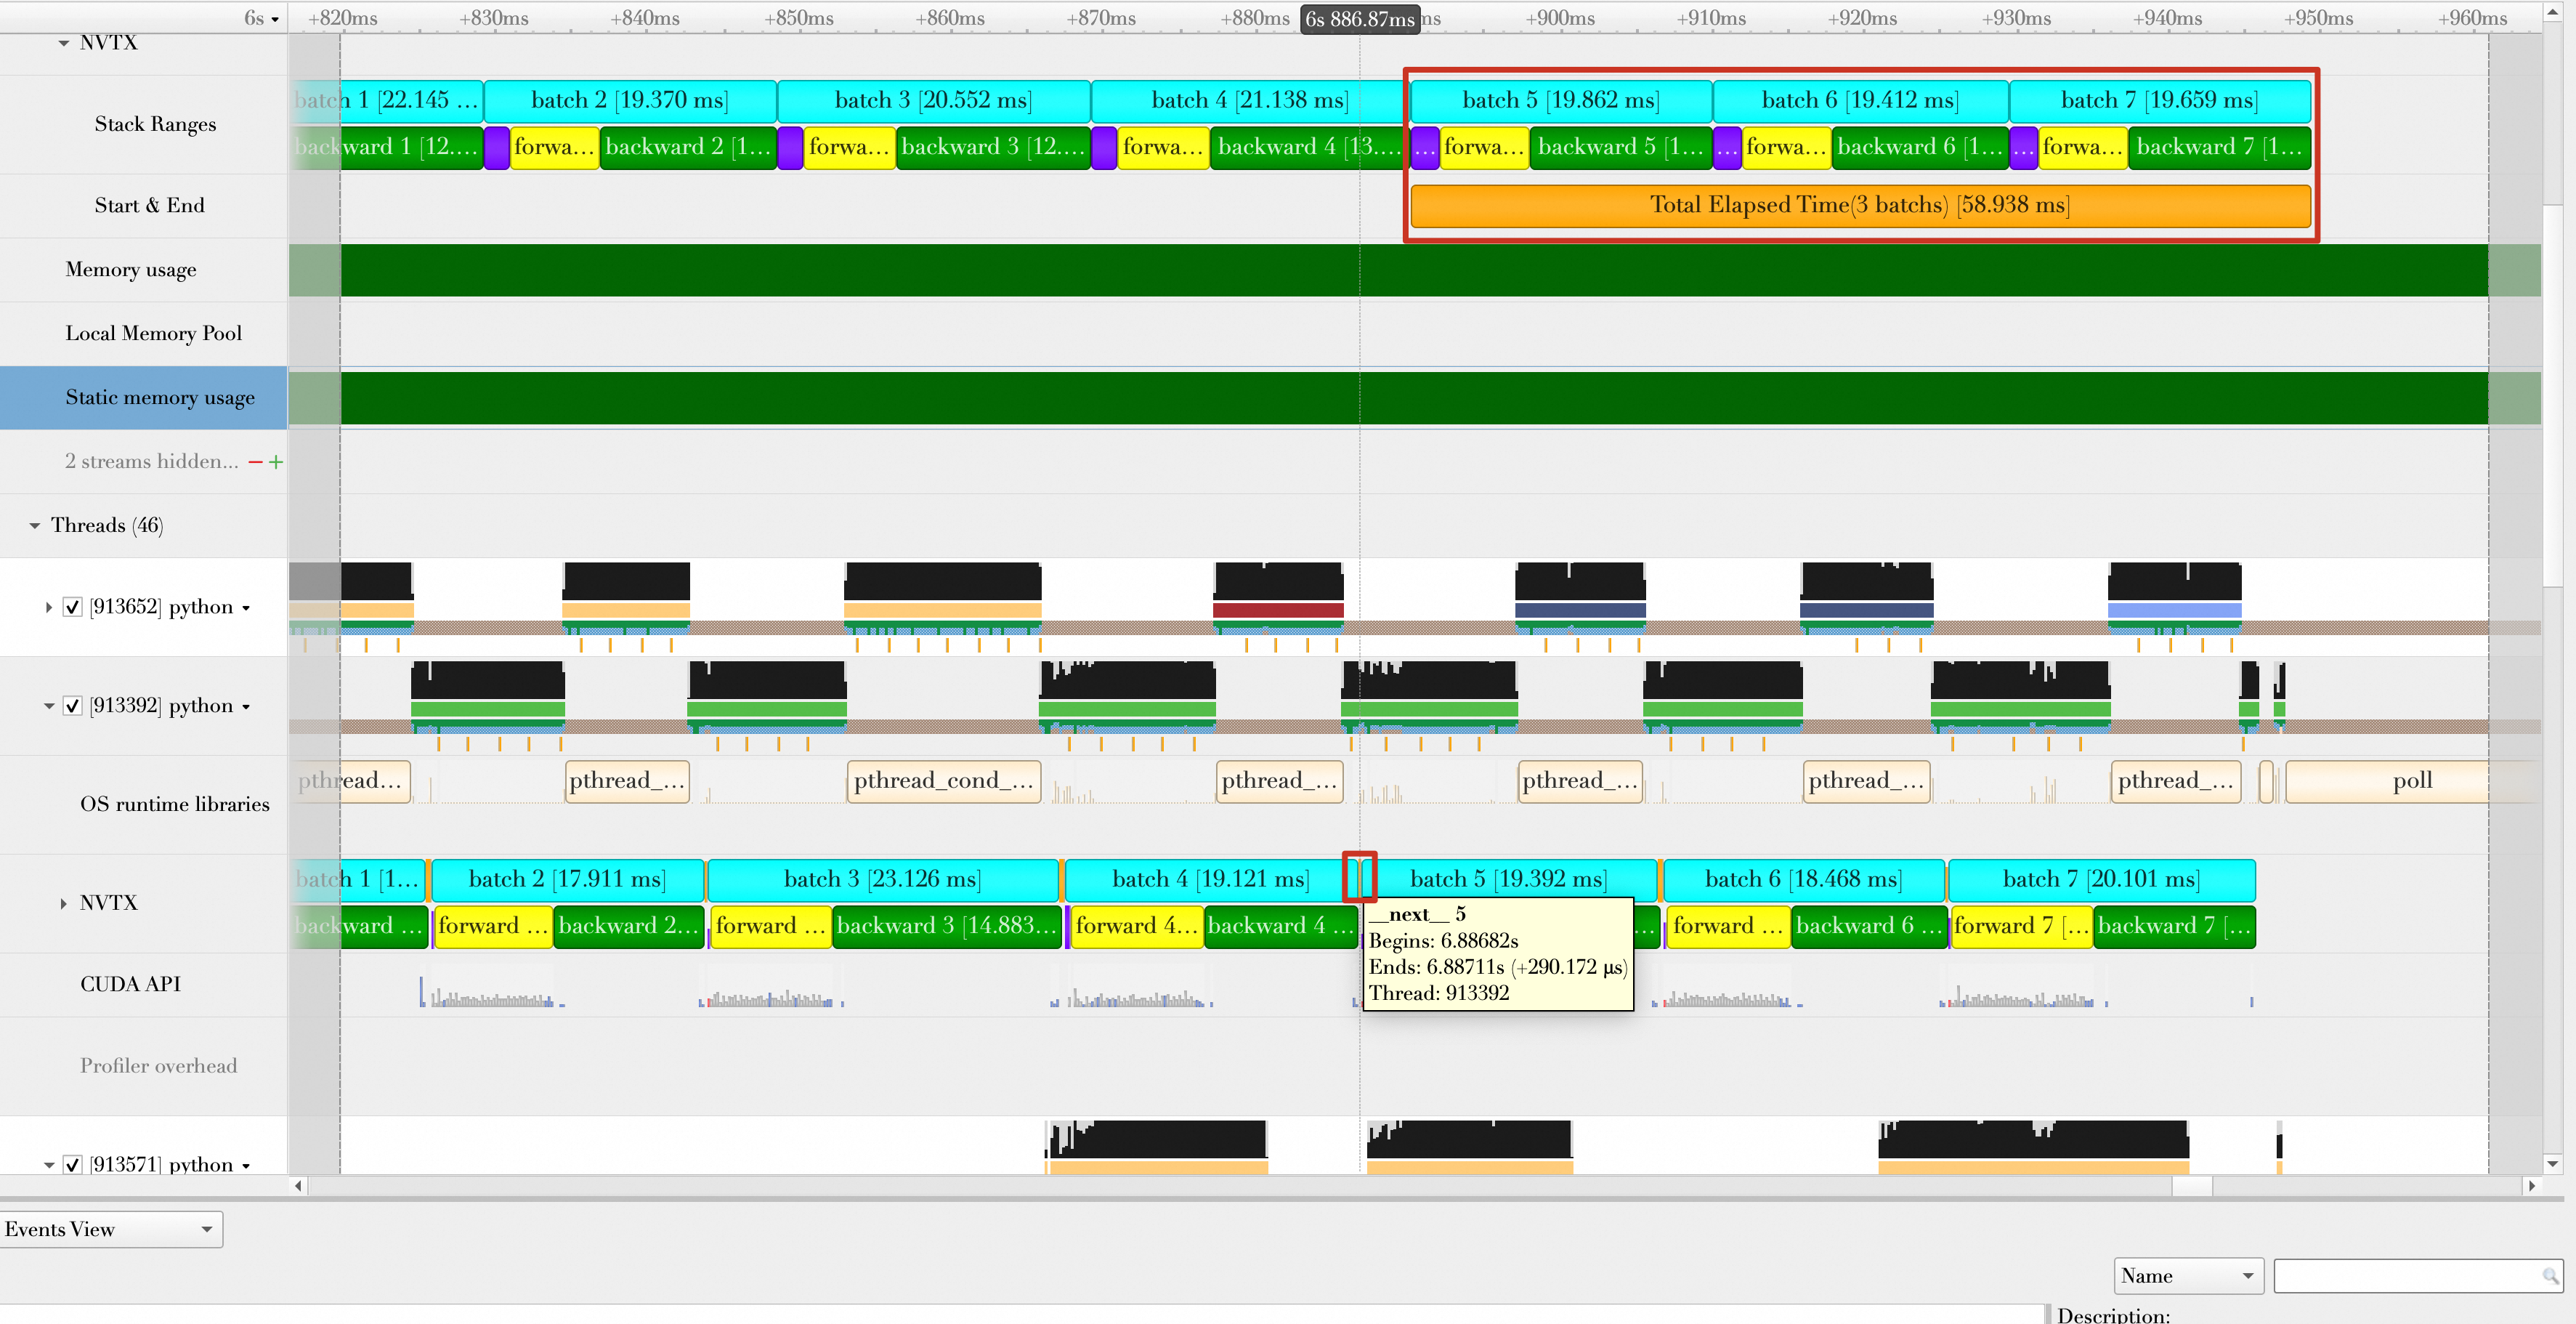This screenshot has width=2576, height=1324.
Task: Collapse the Threads (46) group
Action: click(35, 526)
